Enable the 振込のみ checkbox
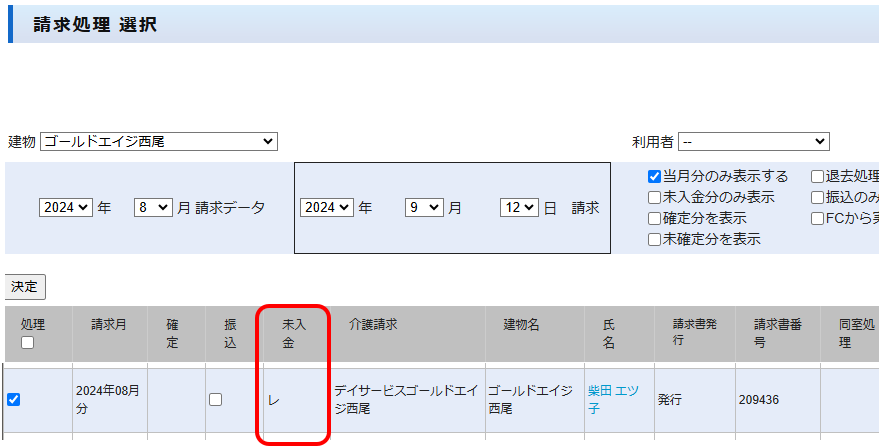The height and width of the screenshot is (448, 879). (x=817, y=198)
